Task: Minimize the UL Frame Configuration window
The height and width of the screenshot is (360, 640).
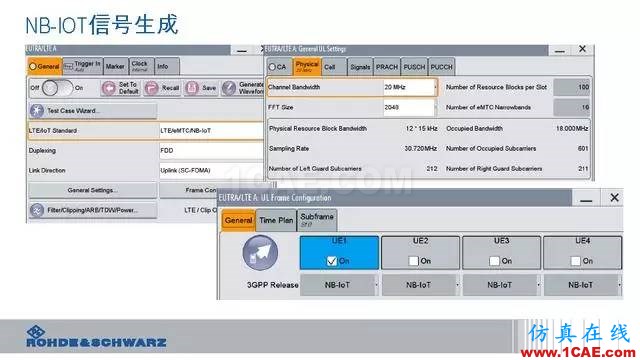Action: (x=586, y=199)
